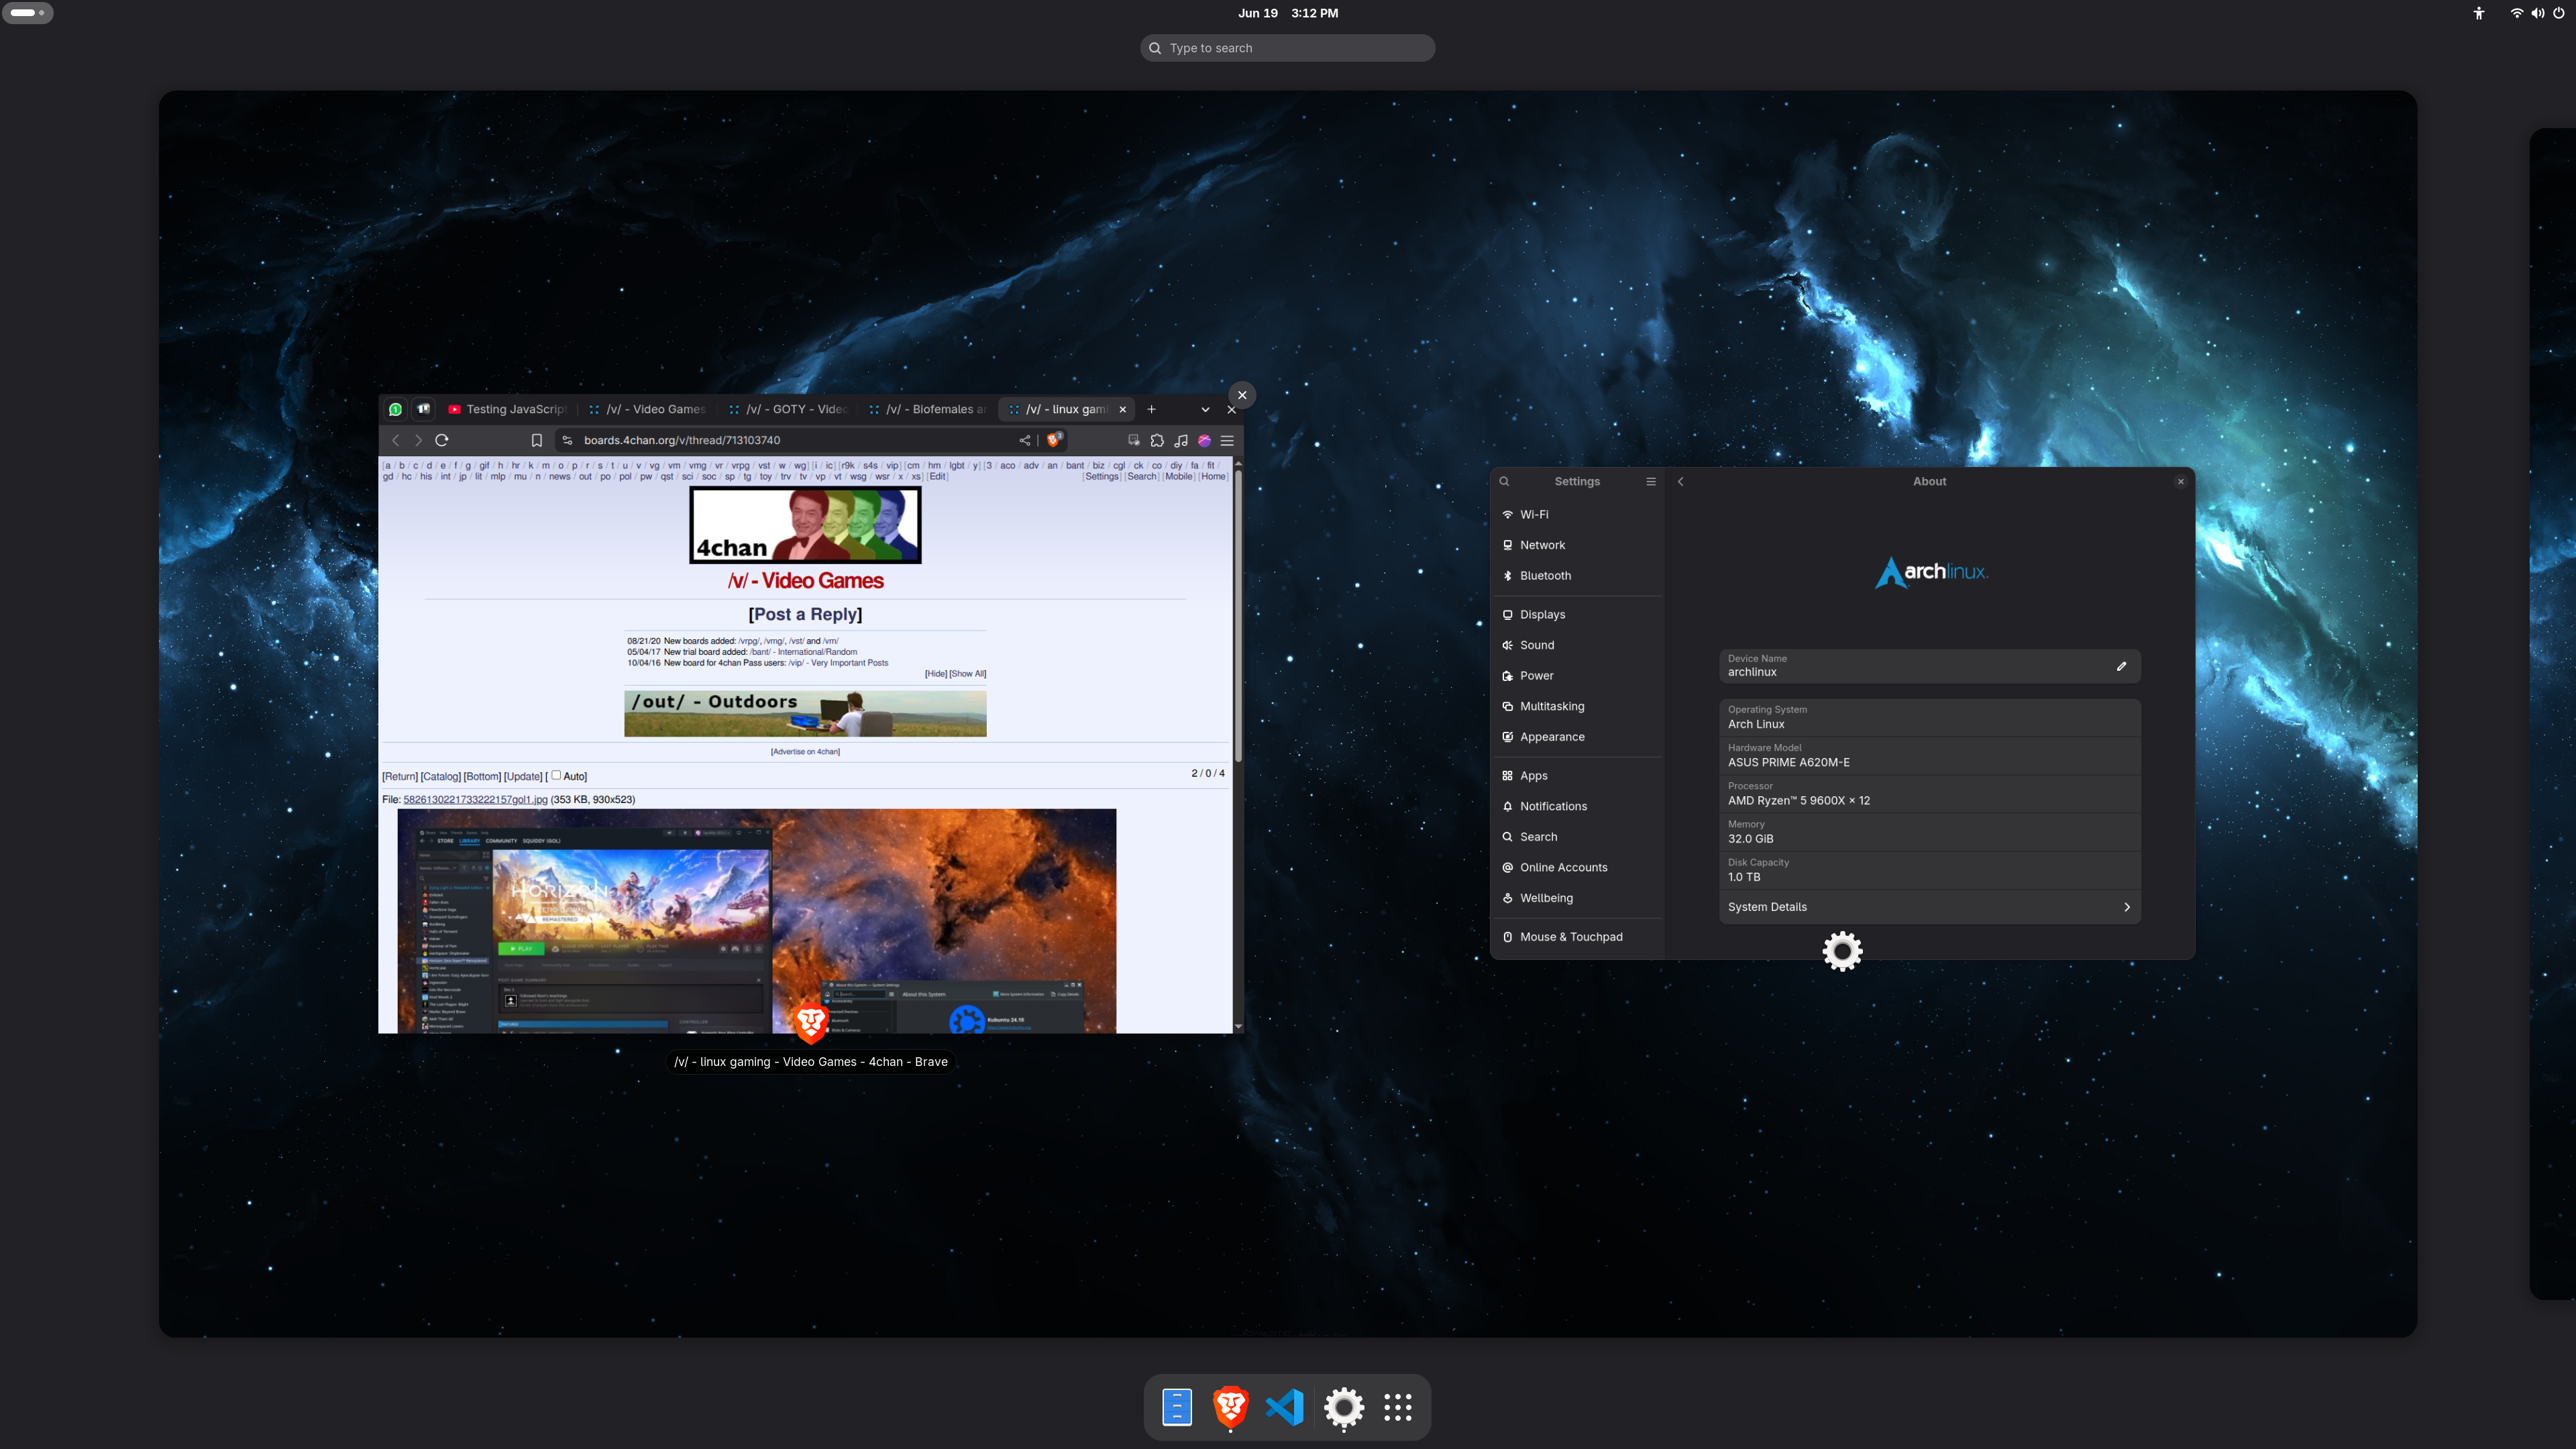Click the Type to search overview field
This screenshot has height=1449, width=2576.
pos(1287,48)
